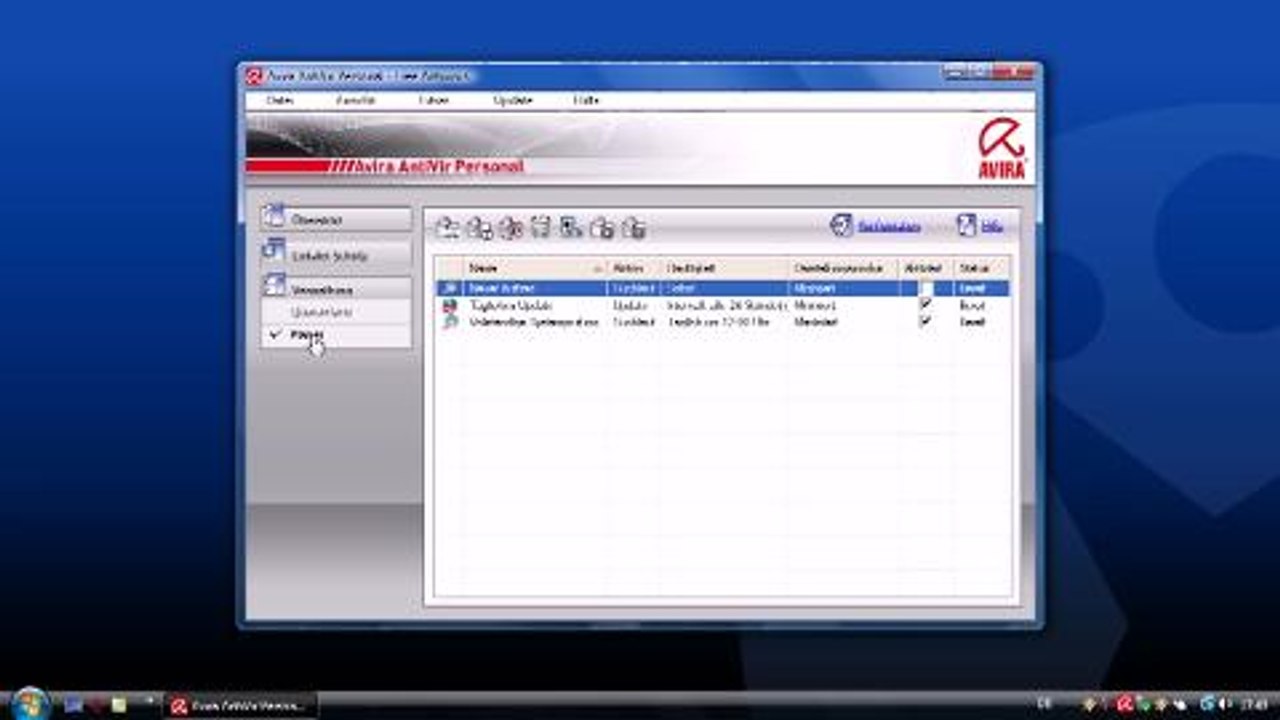This screenshot has height=720, width=1280.
Task: Open the Konfiguration link
Action: 889,227
